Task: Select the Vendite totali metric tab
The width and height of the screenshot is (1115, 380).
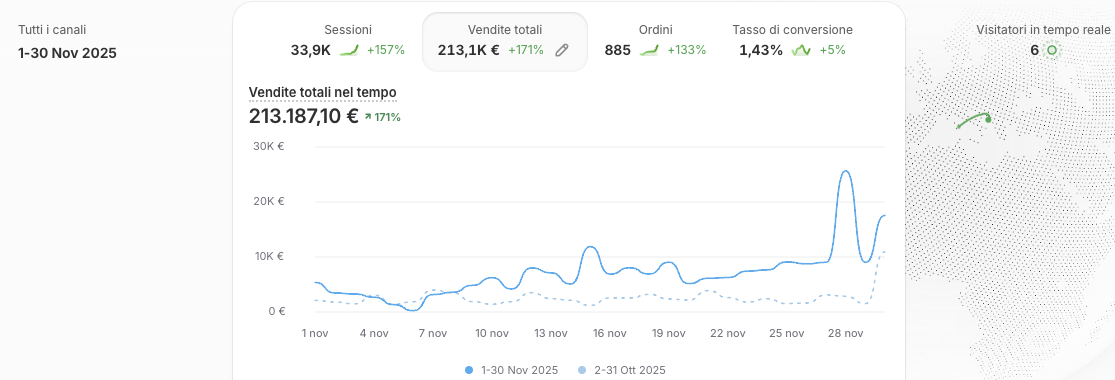Action: (x=505, y=42)
